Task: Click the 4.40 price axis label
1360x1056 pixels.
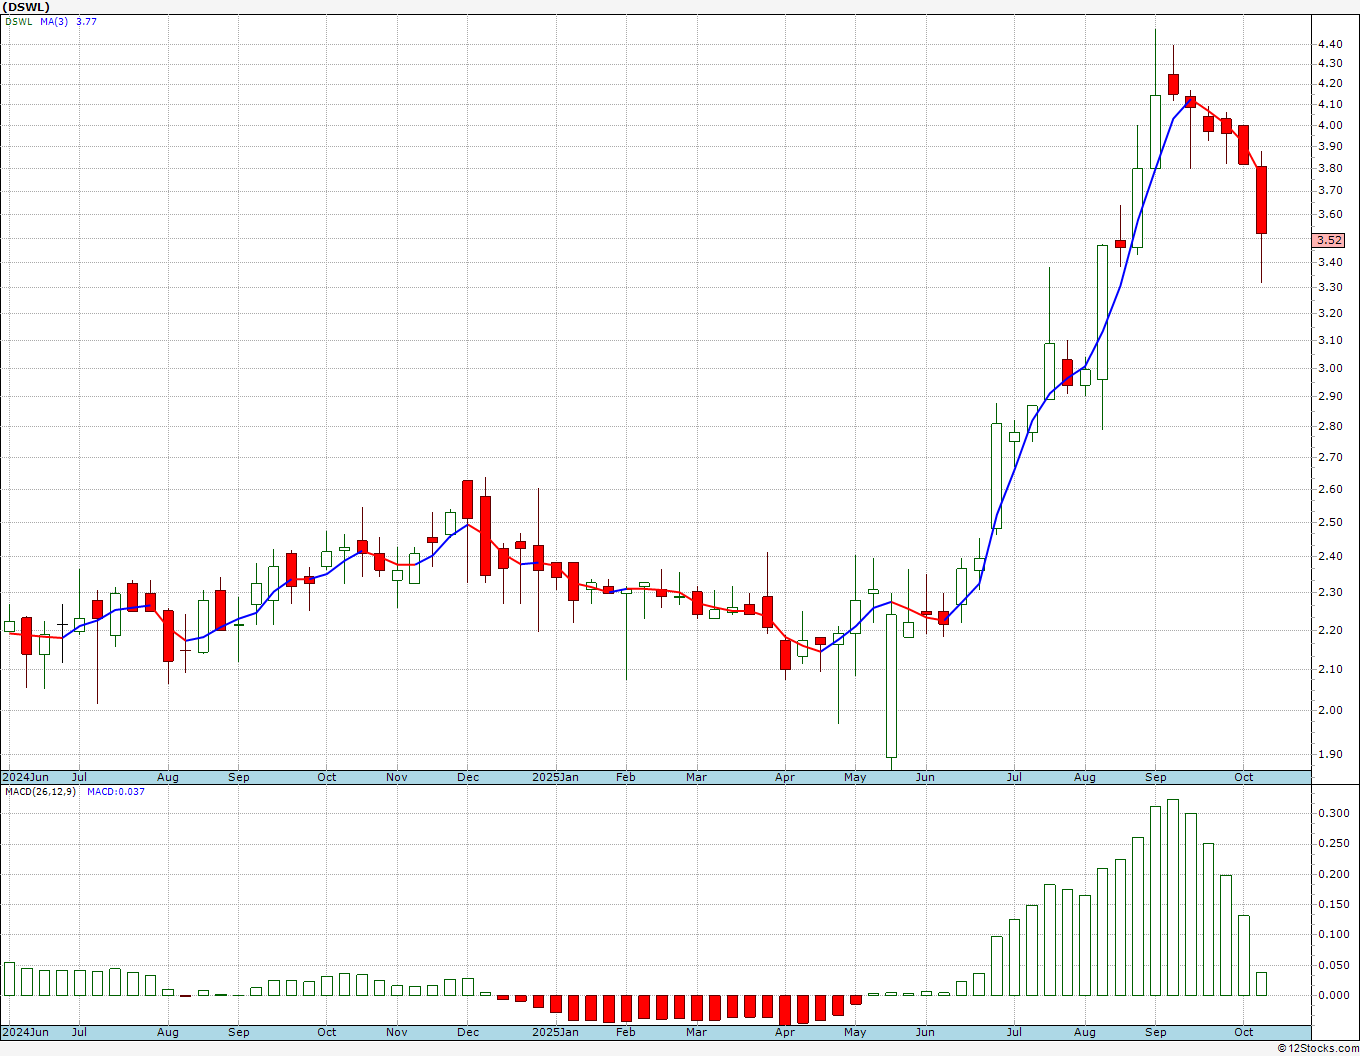Action: pos(1330,45)
